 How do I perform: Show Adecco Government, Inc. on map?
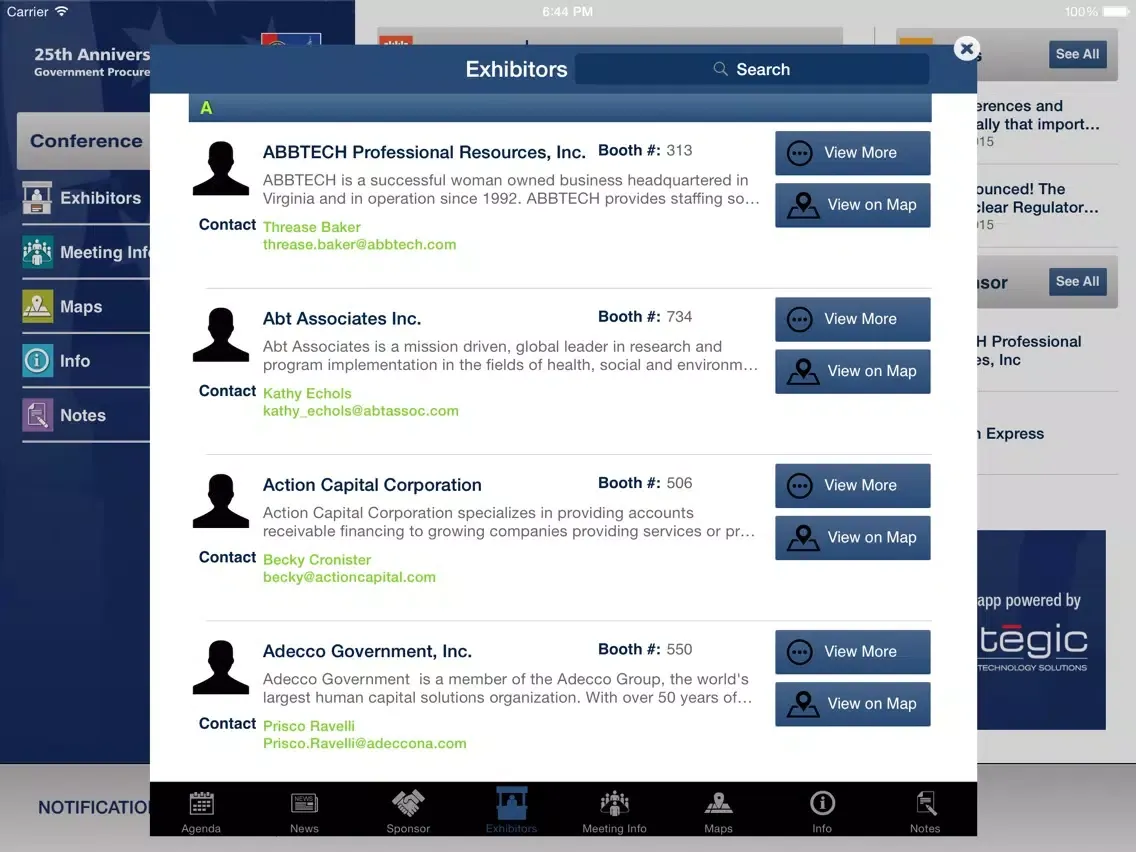[x=853, y=704]
